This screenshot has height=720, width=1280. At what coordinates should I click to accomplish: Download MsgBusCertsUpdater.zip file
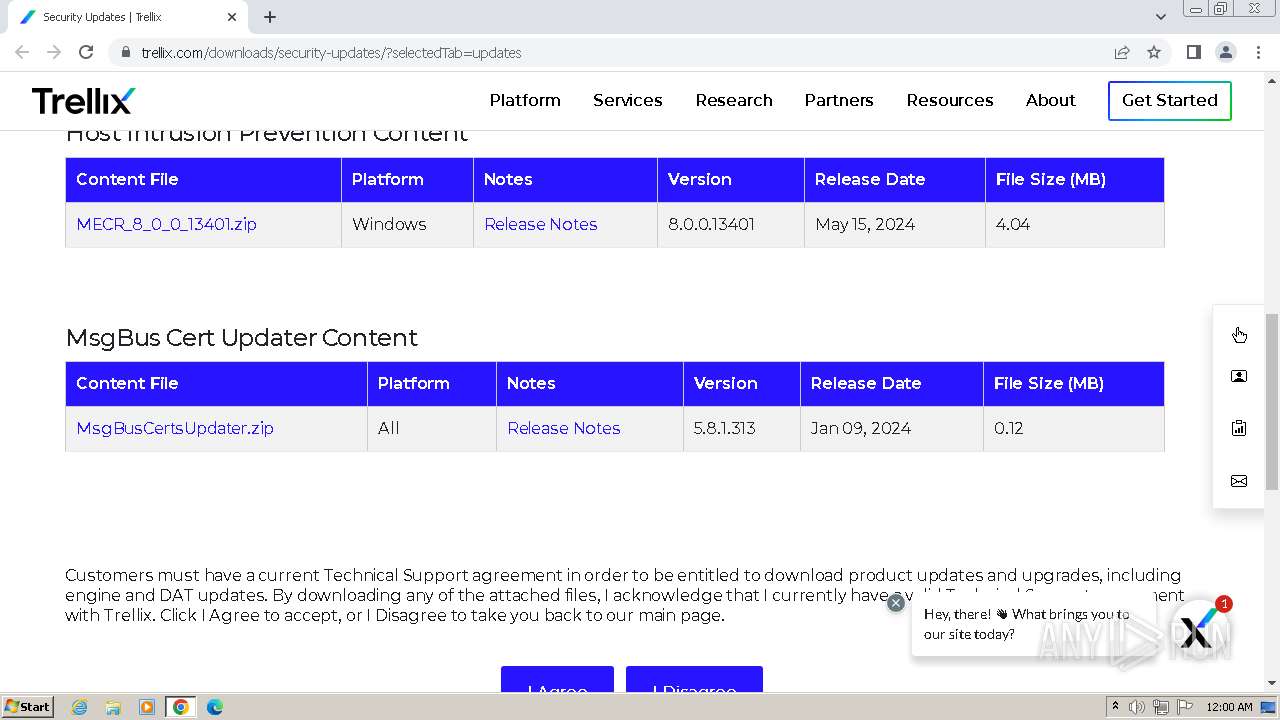coord(175,428)
